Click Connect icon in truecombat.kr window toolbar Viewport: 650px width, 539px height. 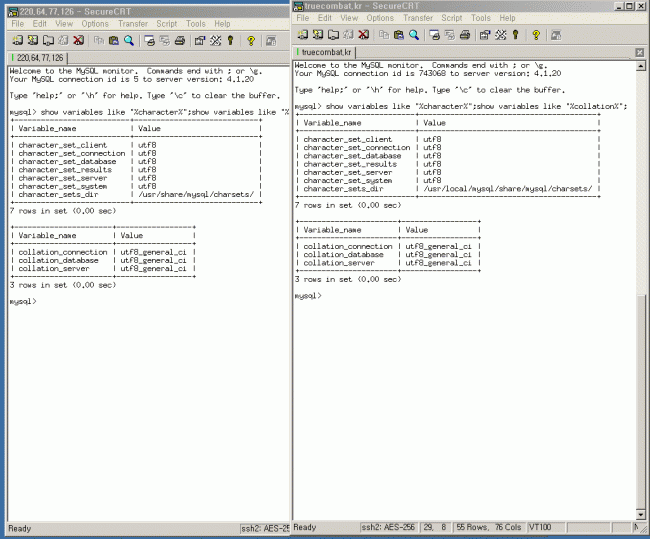[x=302, y=34]
